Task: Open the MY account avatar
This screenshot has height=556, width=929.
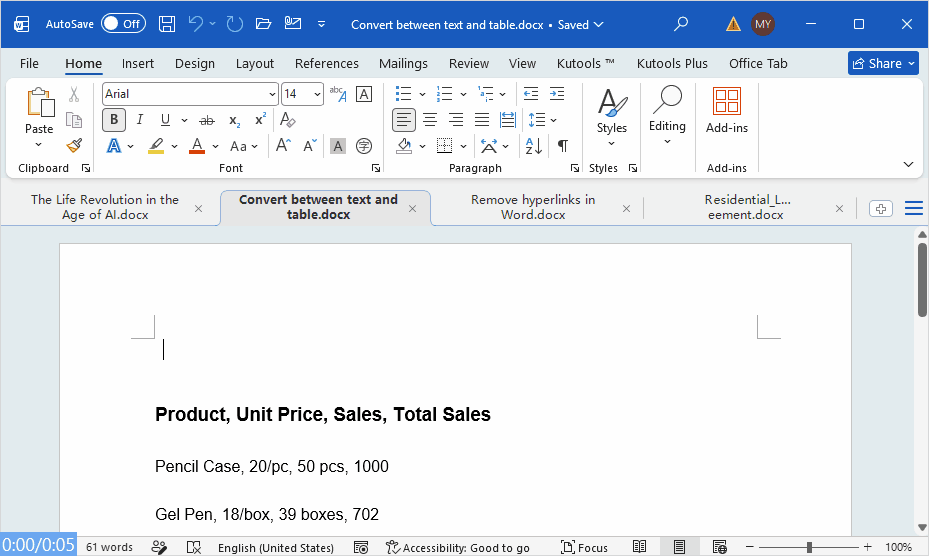Action: click(763, 24)
